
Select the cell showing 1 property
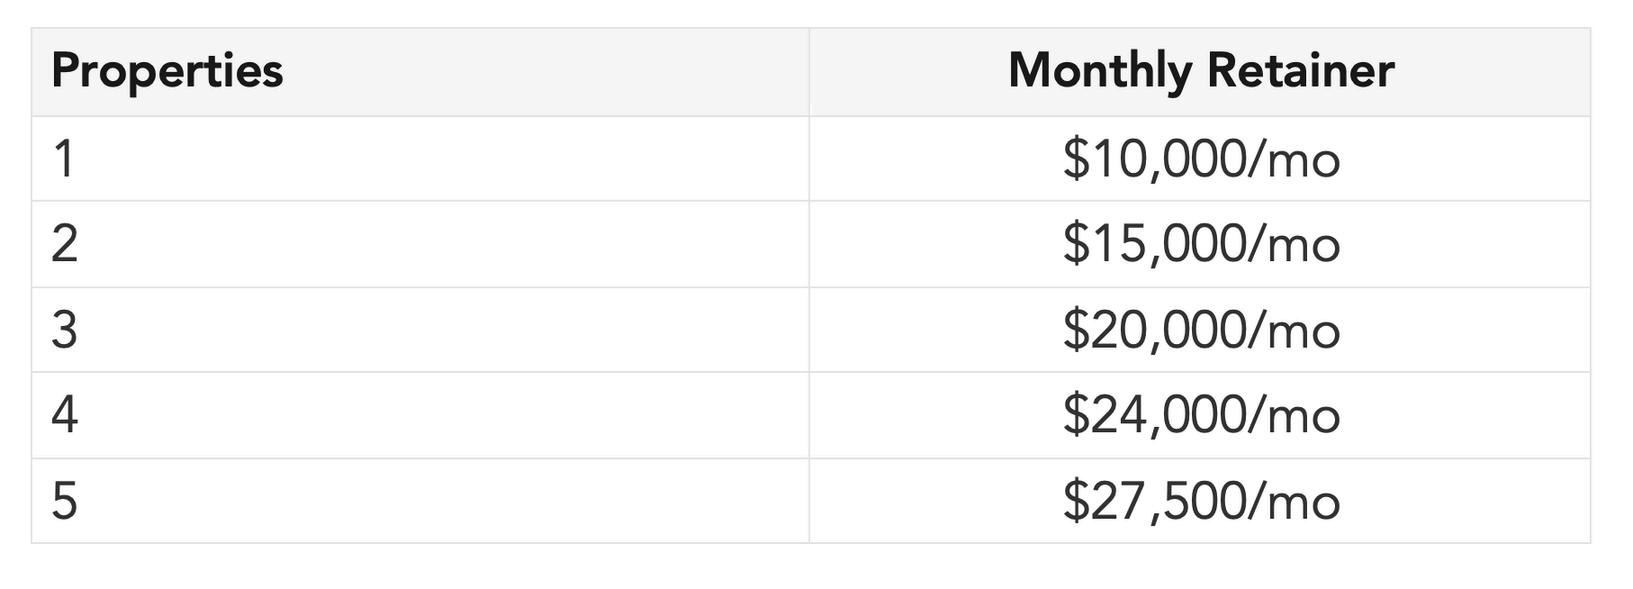tap(420, 159)
